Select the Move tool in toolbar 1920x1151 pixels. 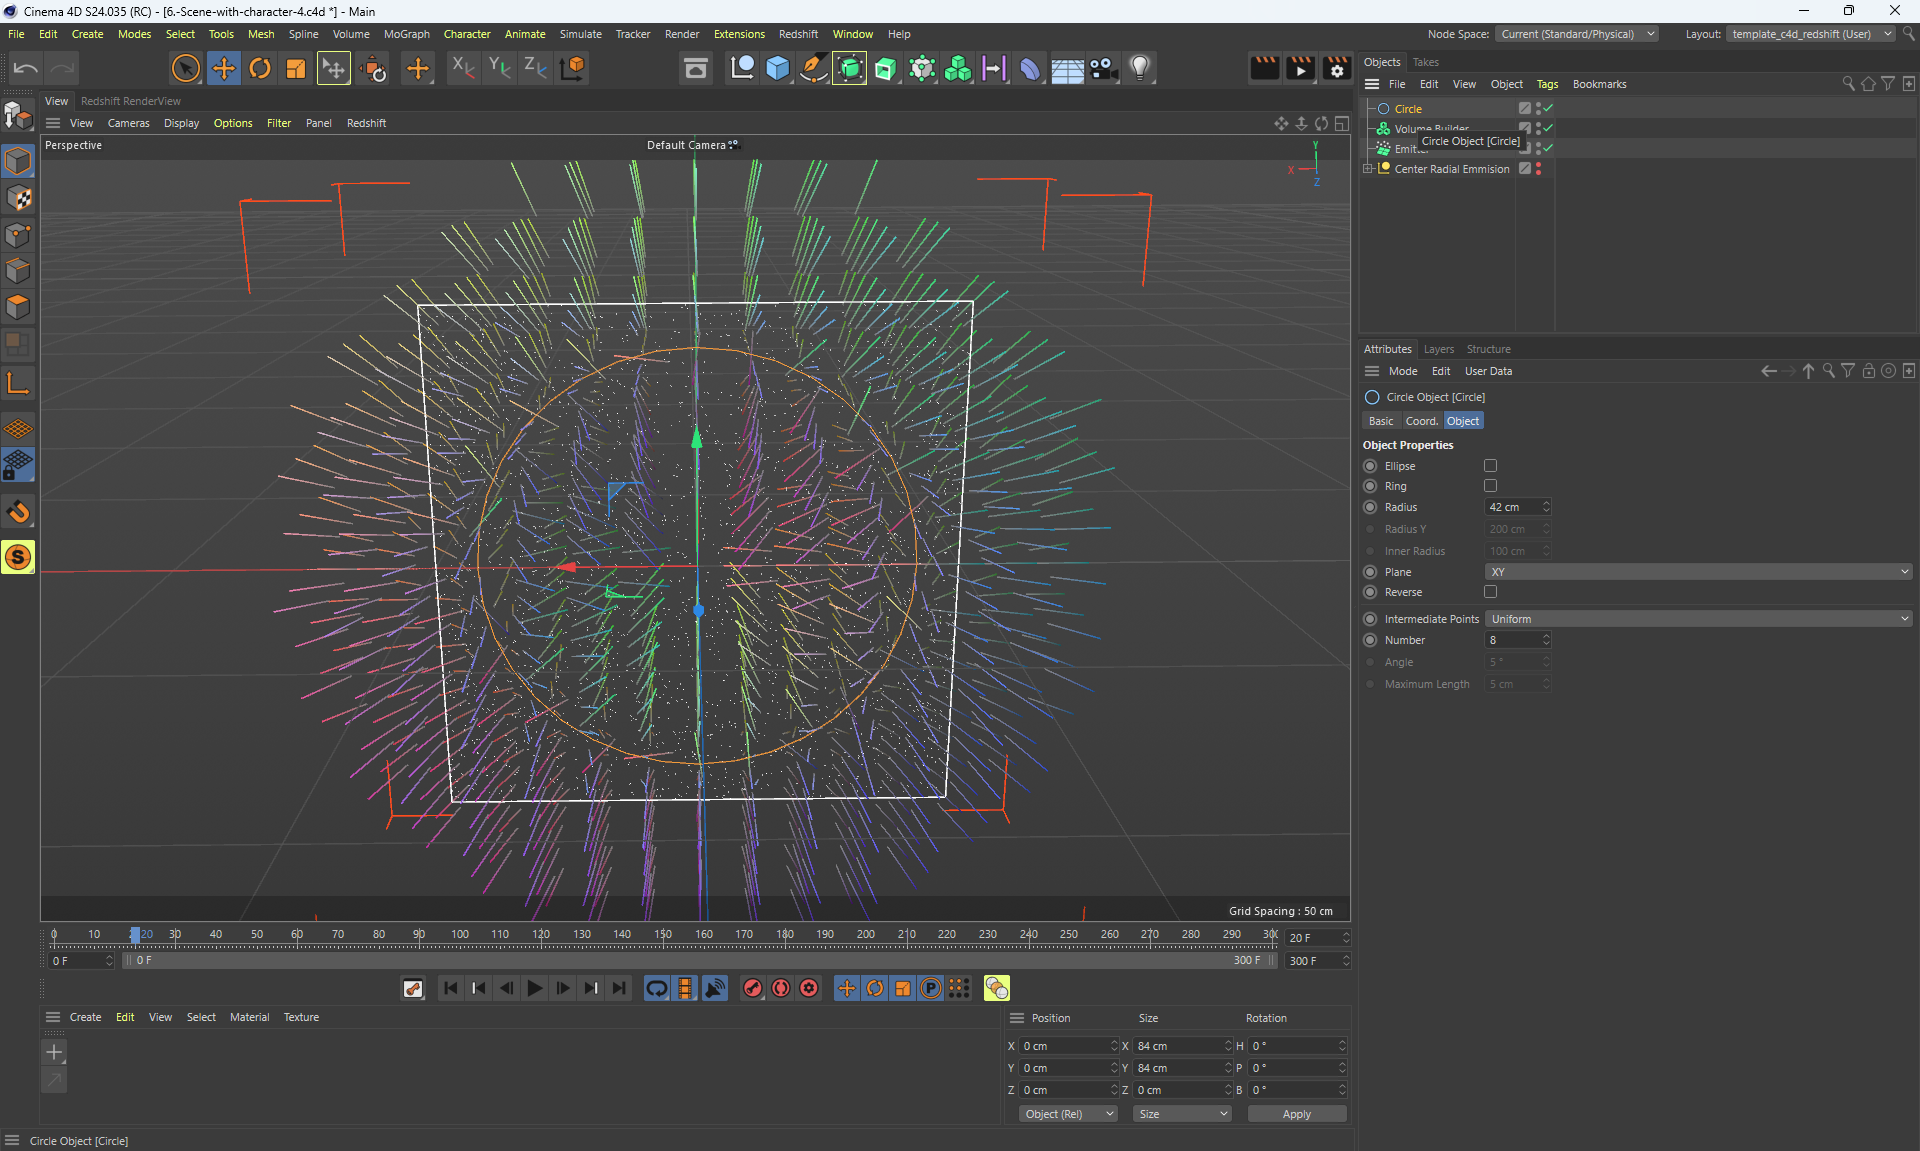(224, 68)
